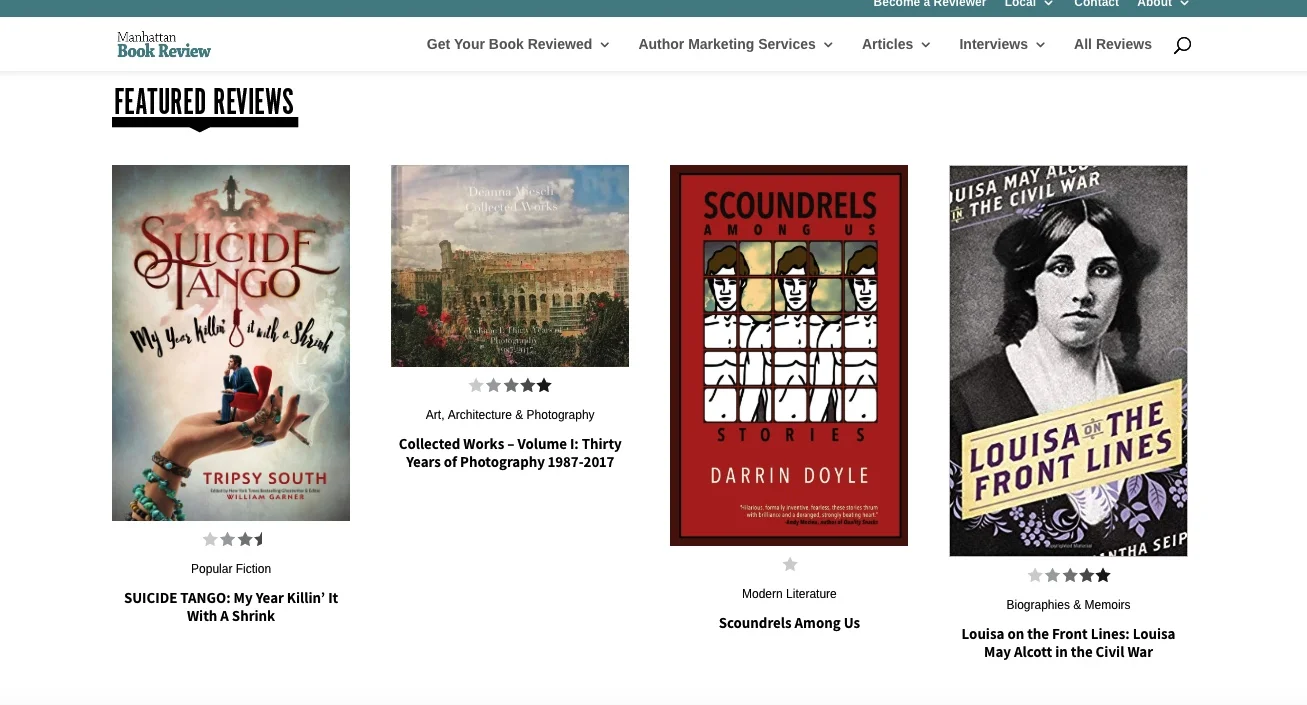The image size is (1307, 705).
Task: Click star rating under Suicide Tango cover
Action: (x=234, y=539)
